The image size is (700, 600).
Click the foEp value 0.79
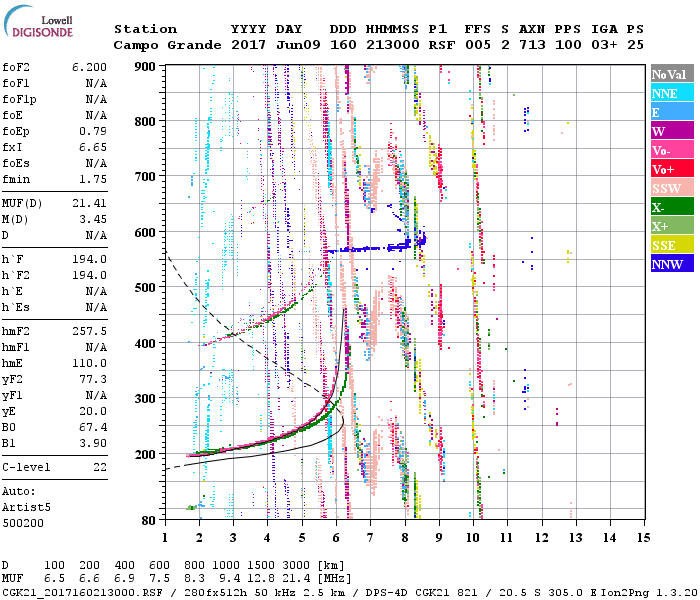(93, 131)
